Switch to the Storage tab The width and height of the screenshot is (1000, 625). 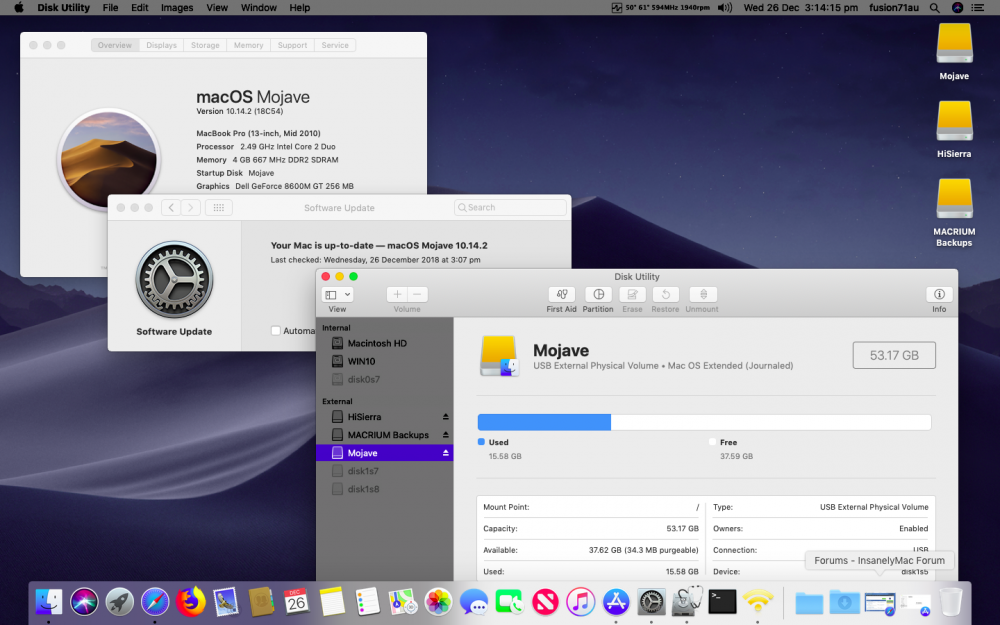[x=205, y=45]
